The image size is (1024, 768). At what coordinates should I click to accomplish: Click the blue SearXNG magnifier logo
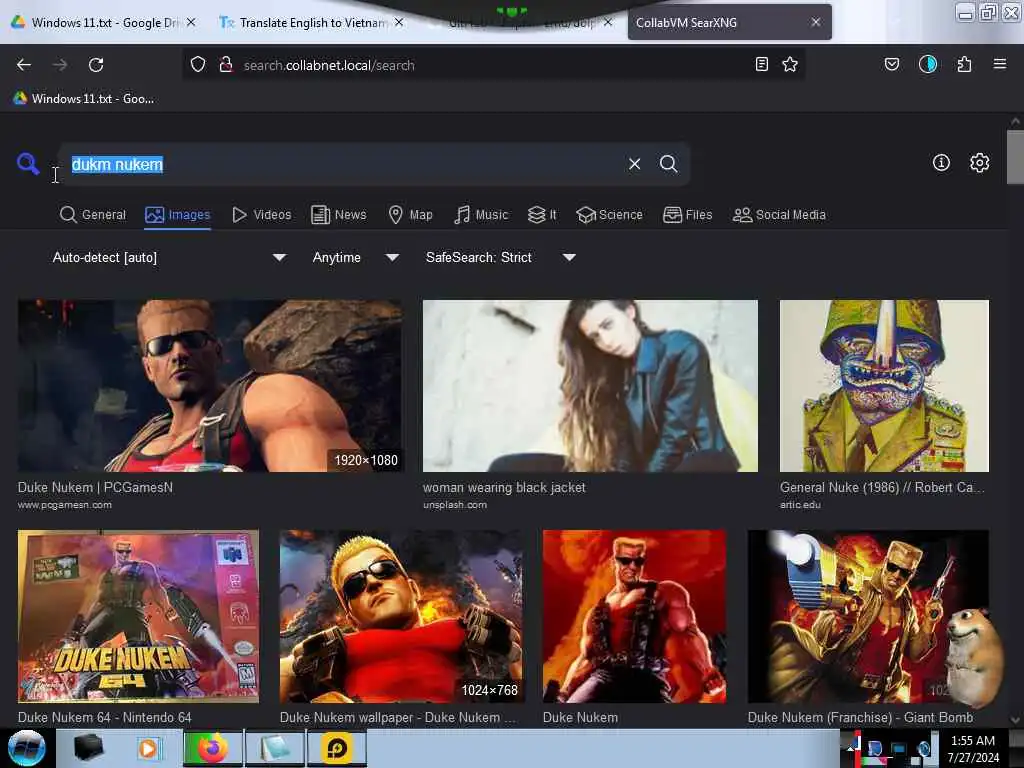click(x=28, y=163)
